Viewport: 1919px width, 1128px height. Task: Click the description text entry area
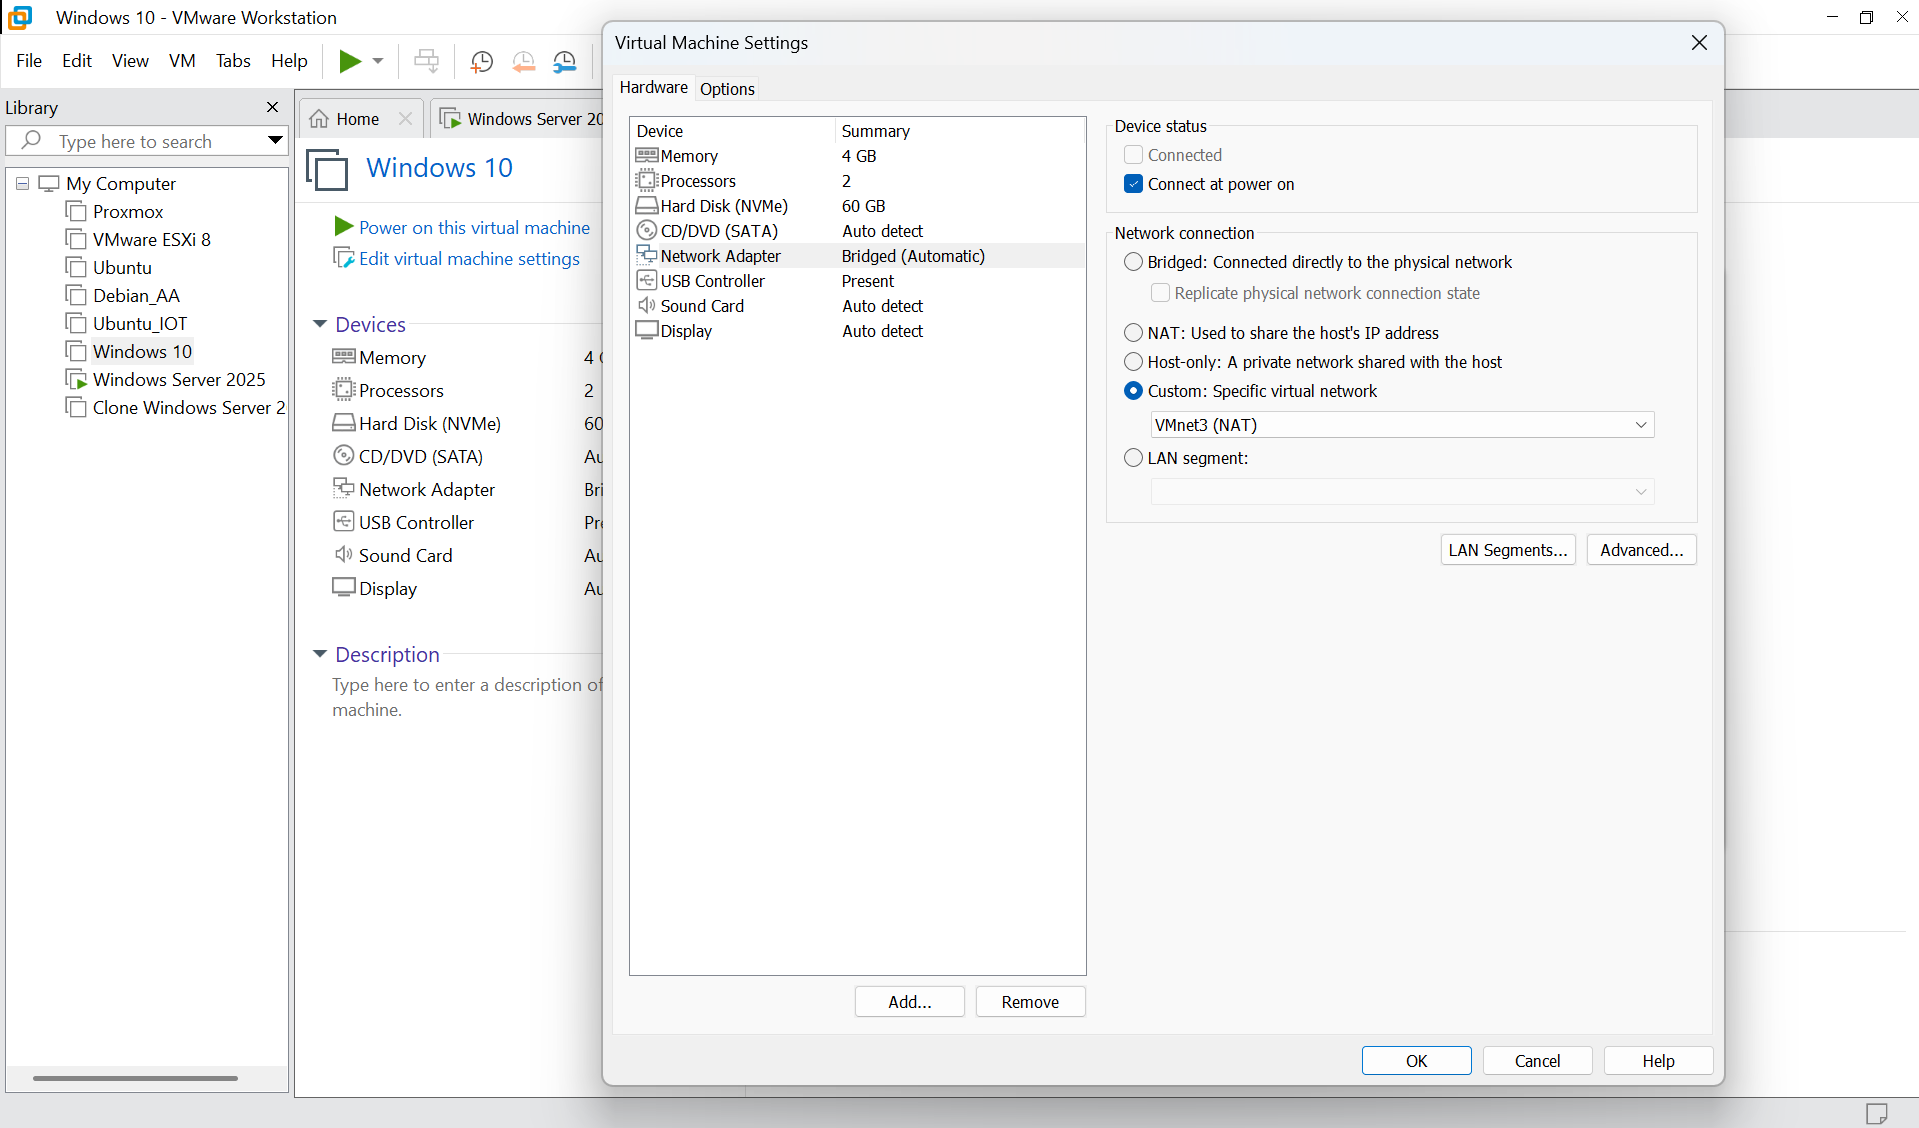click(467, 697)
